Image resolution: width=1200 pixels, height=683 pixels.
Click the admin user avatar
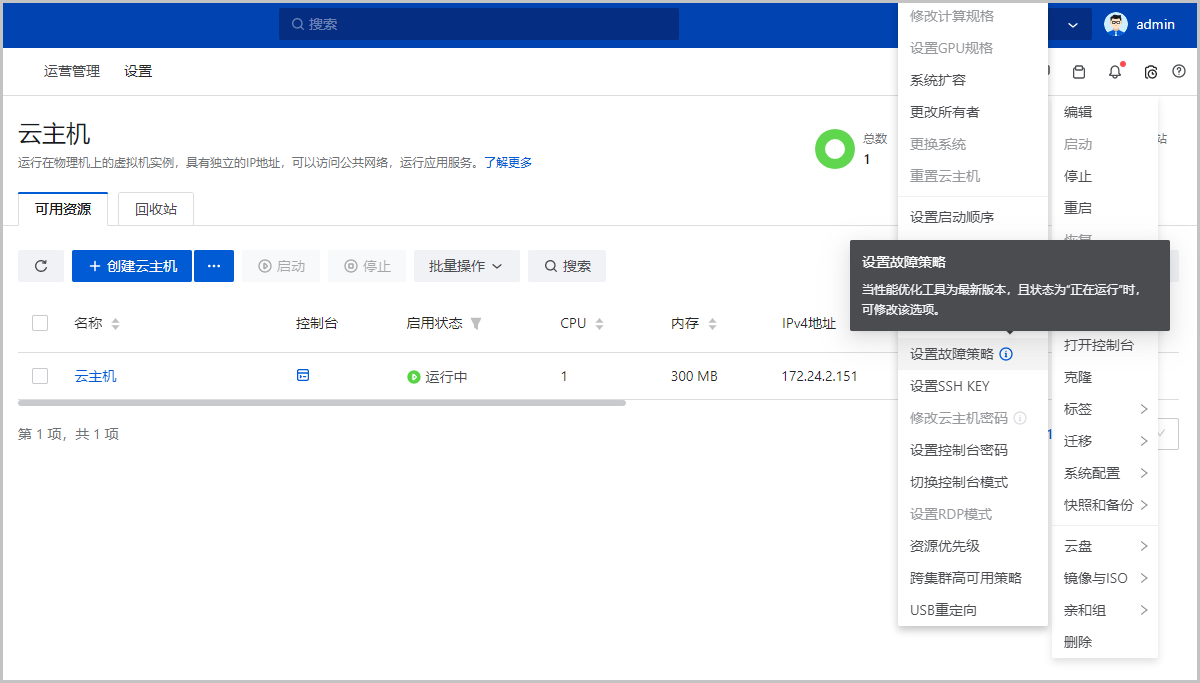(1116, 24)
